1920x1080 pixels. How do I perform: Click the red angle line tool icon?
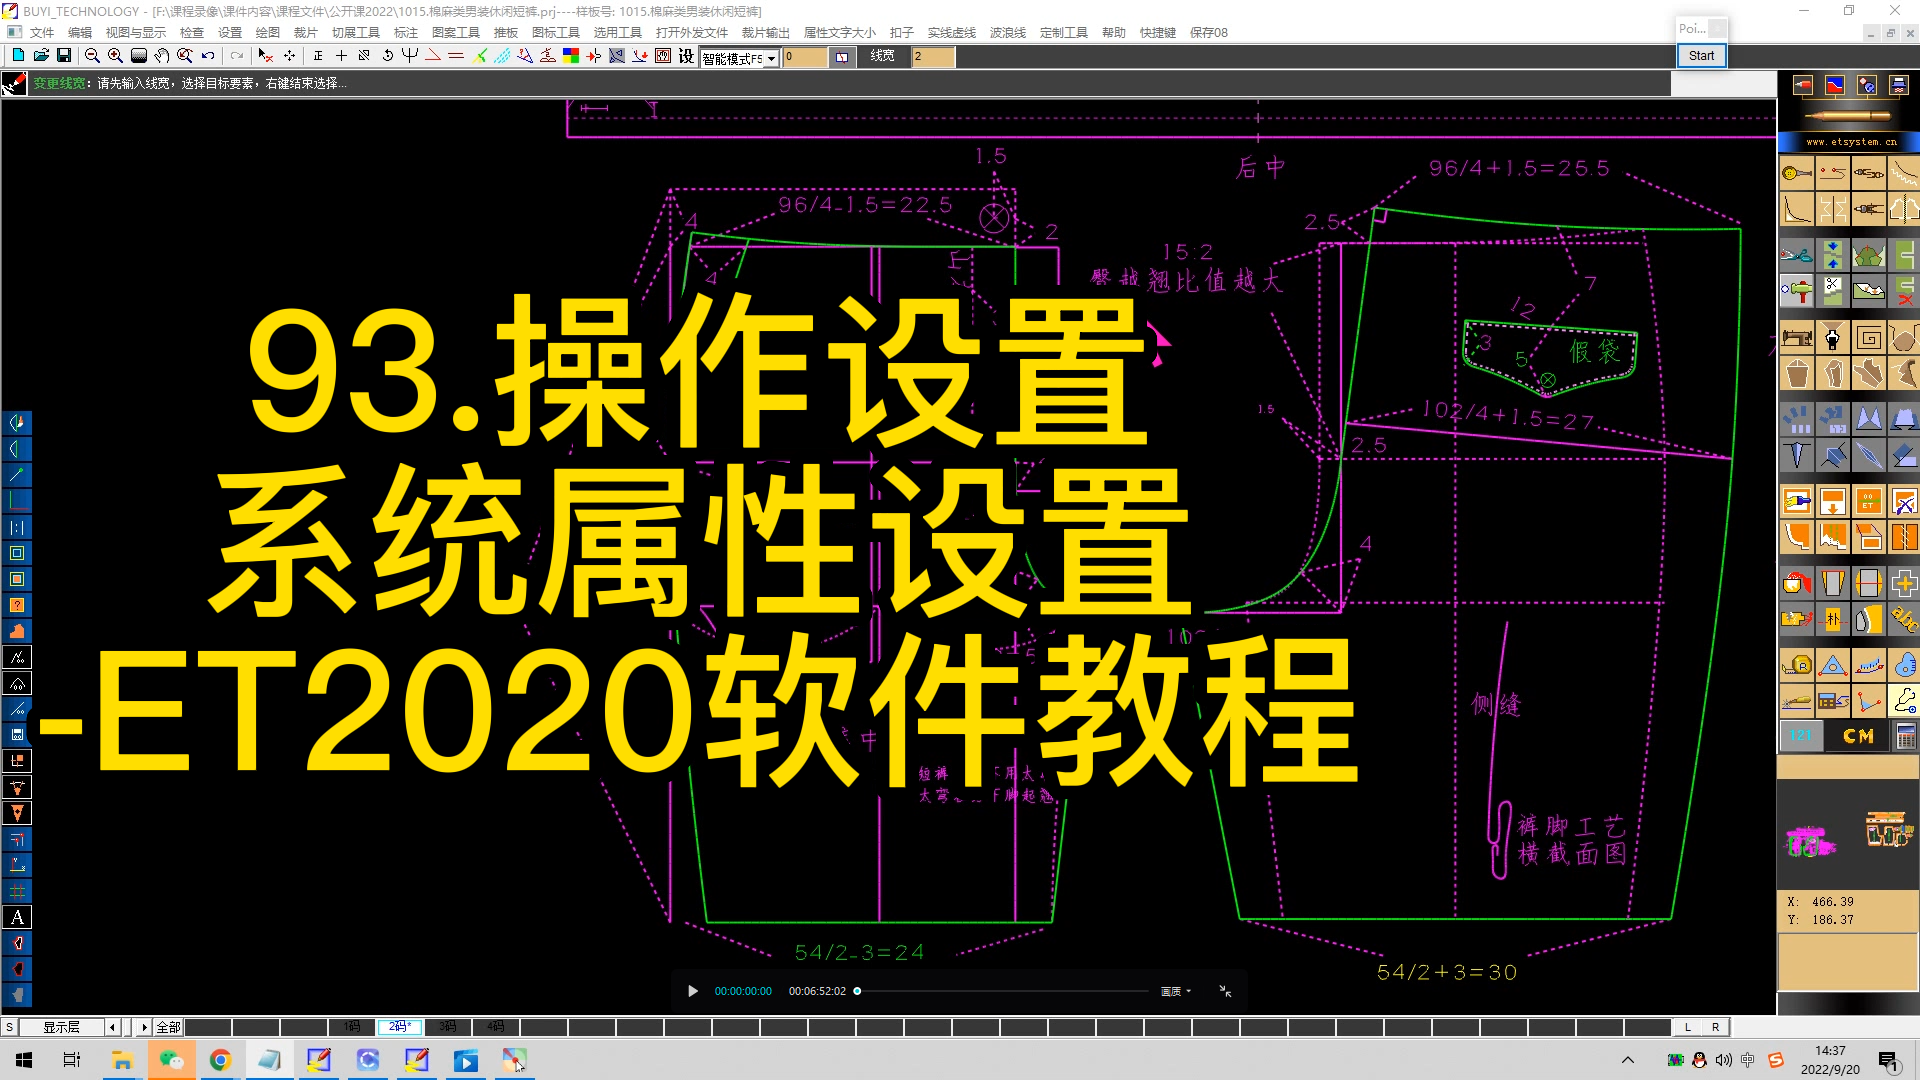point(433,56)
